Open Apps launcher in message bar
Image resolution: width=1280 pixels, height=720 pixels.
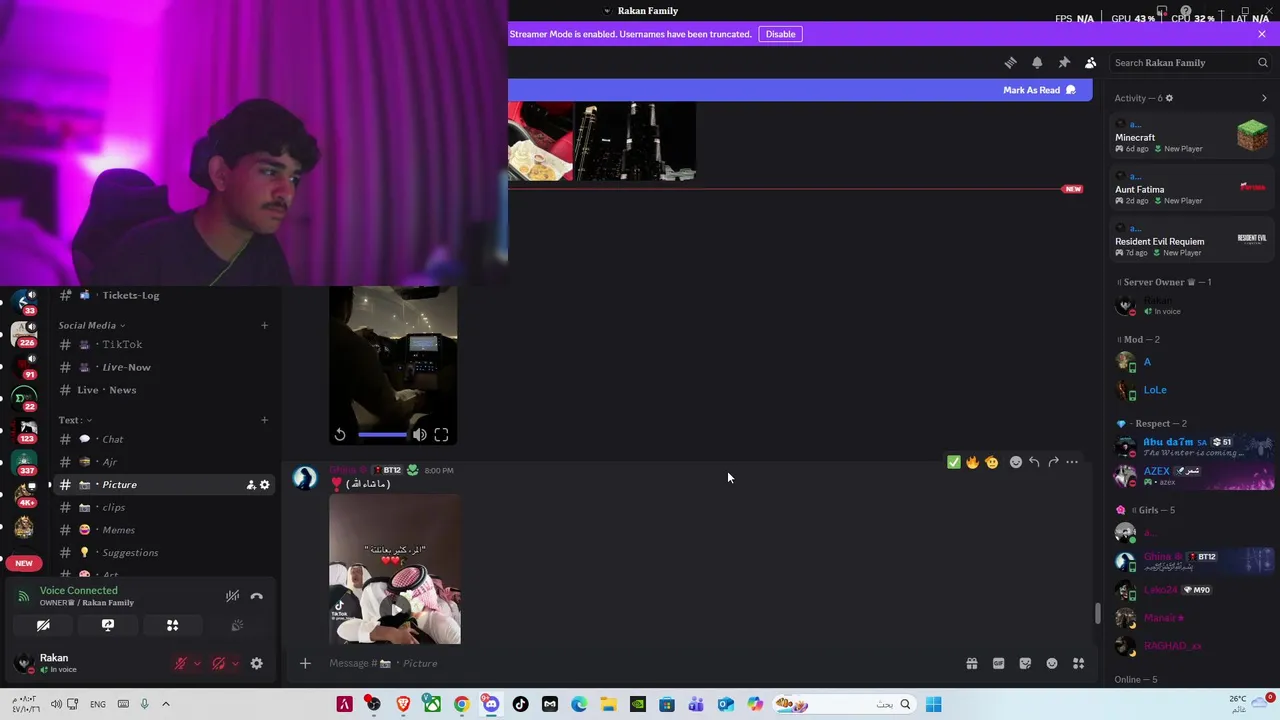[1079, 663]
